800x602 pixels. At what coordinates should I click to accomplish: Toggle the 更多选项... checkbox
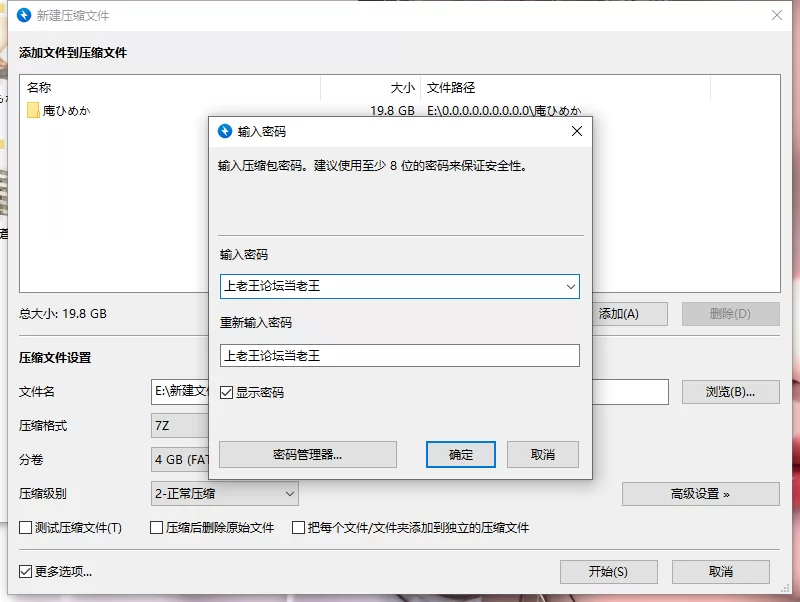tap(26, 571)
